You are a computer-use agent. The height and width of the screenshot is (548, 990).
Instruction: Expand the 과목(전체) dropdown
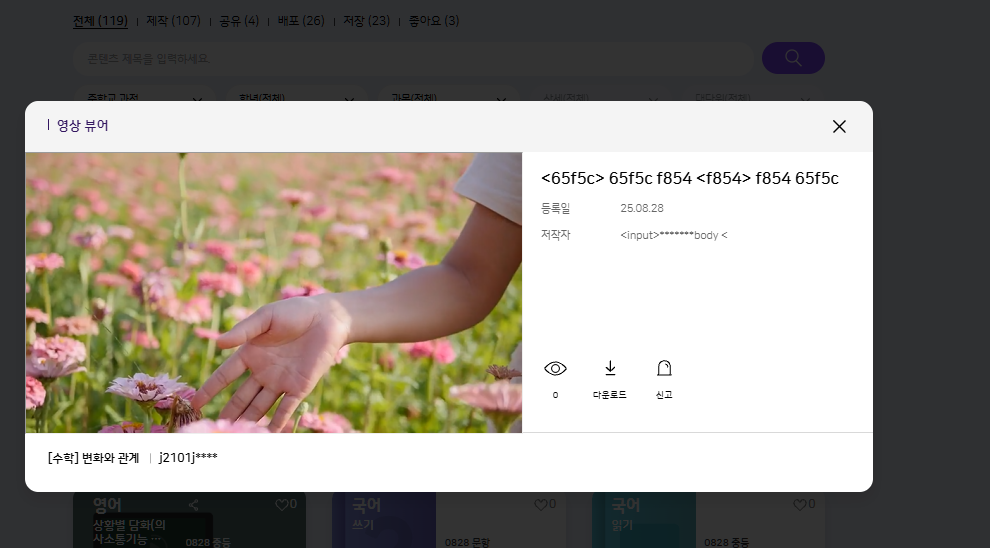point(448,99)
